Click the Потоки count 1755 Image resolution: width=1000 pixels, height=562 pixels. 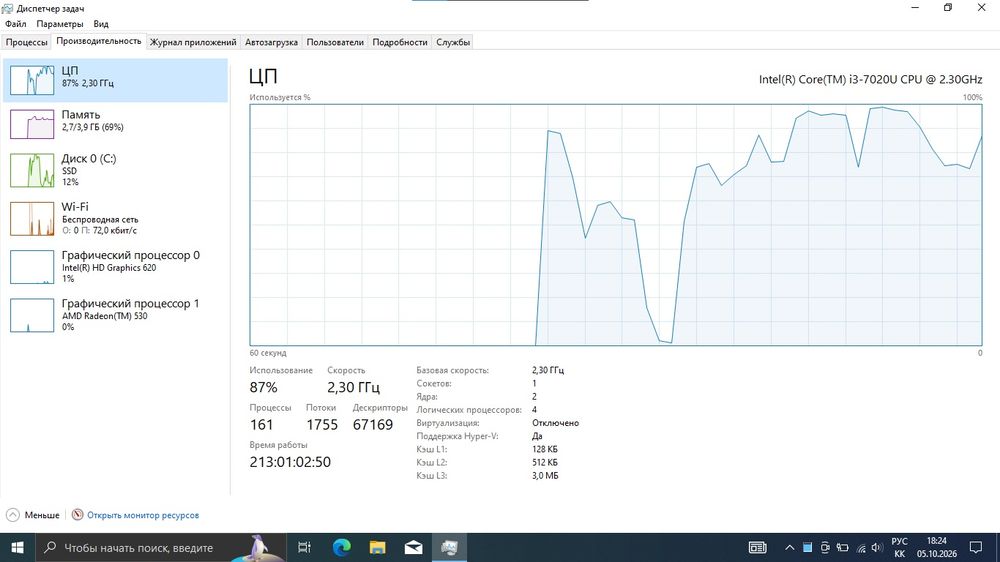click(322, 425)
